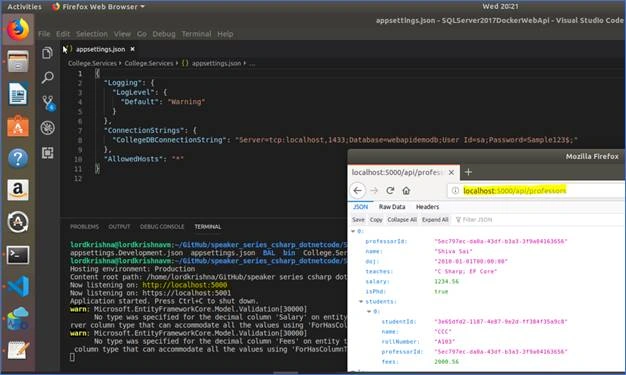Launch LibreOffice Writer from the dock
Image resolution: width=626 pixels, height=375 pixels.
click(x=18, y=94)
